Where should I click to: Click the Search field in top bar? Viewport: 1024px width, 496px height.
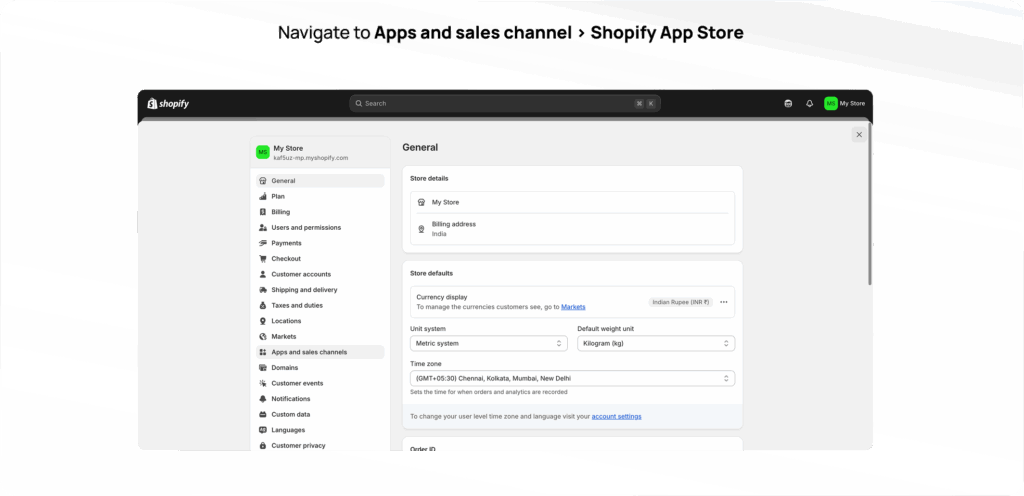tap(505, 103)
